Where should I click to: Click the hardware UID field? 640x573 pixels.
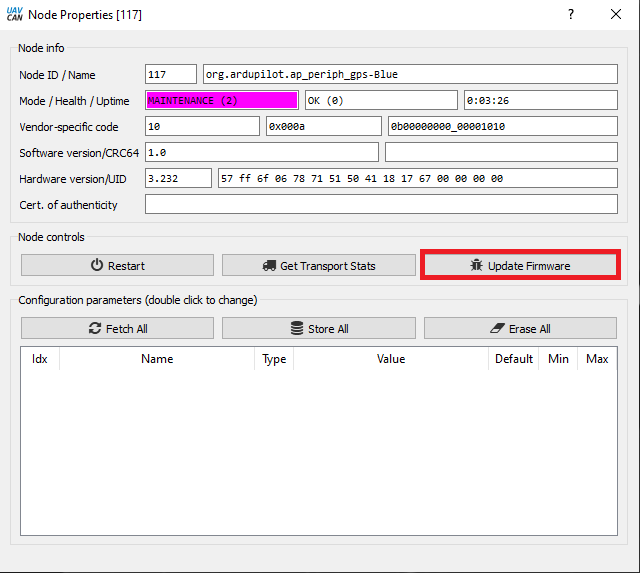[417, 178]
